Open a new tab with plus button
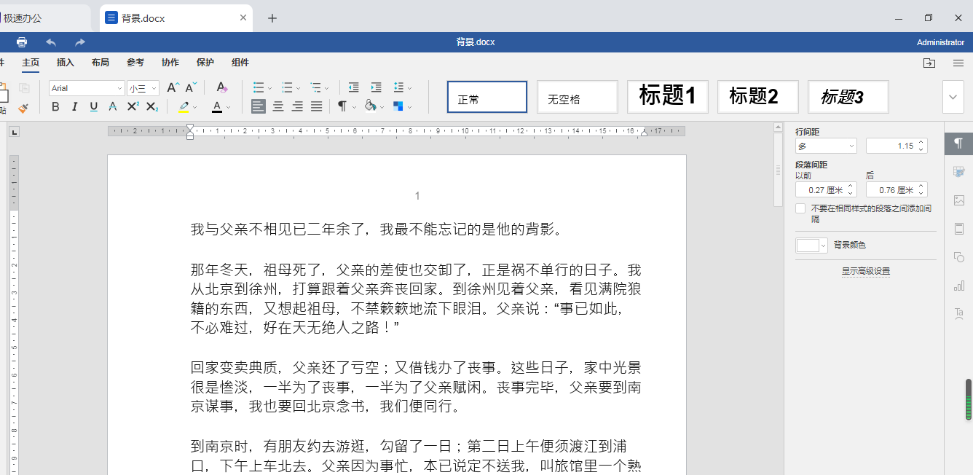Viewport: 973px width, 475px height. pos(272,18)
